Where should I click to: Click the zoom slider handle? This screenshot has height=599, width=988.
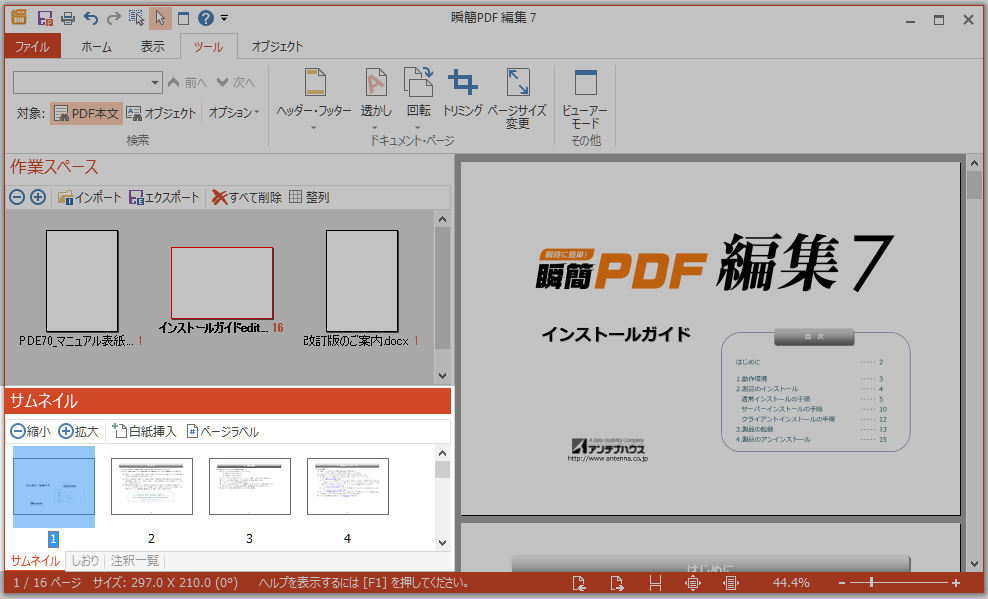871,583
